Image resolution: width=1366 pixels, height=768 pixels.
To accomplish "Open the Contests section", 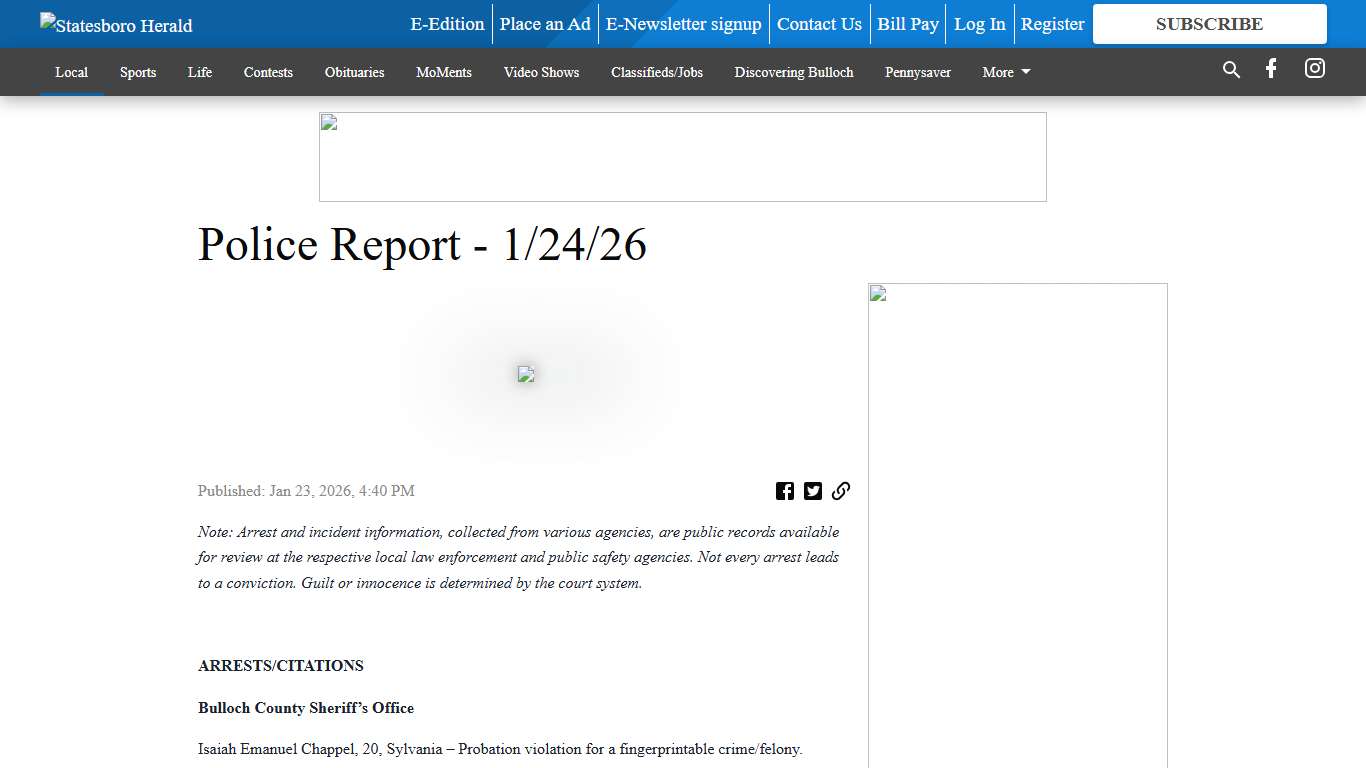I will tap(268, 72).
